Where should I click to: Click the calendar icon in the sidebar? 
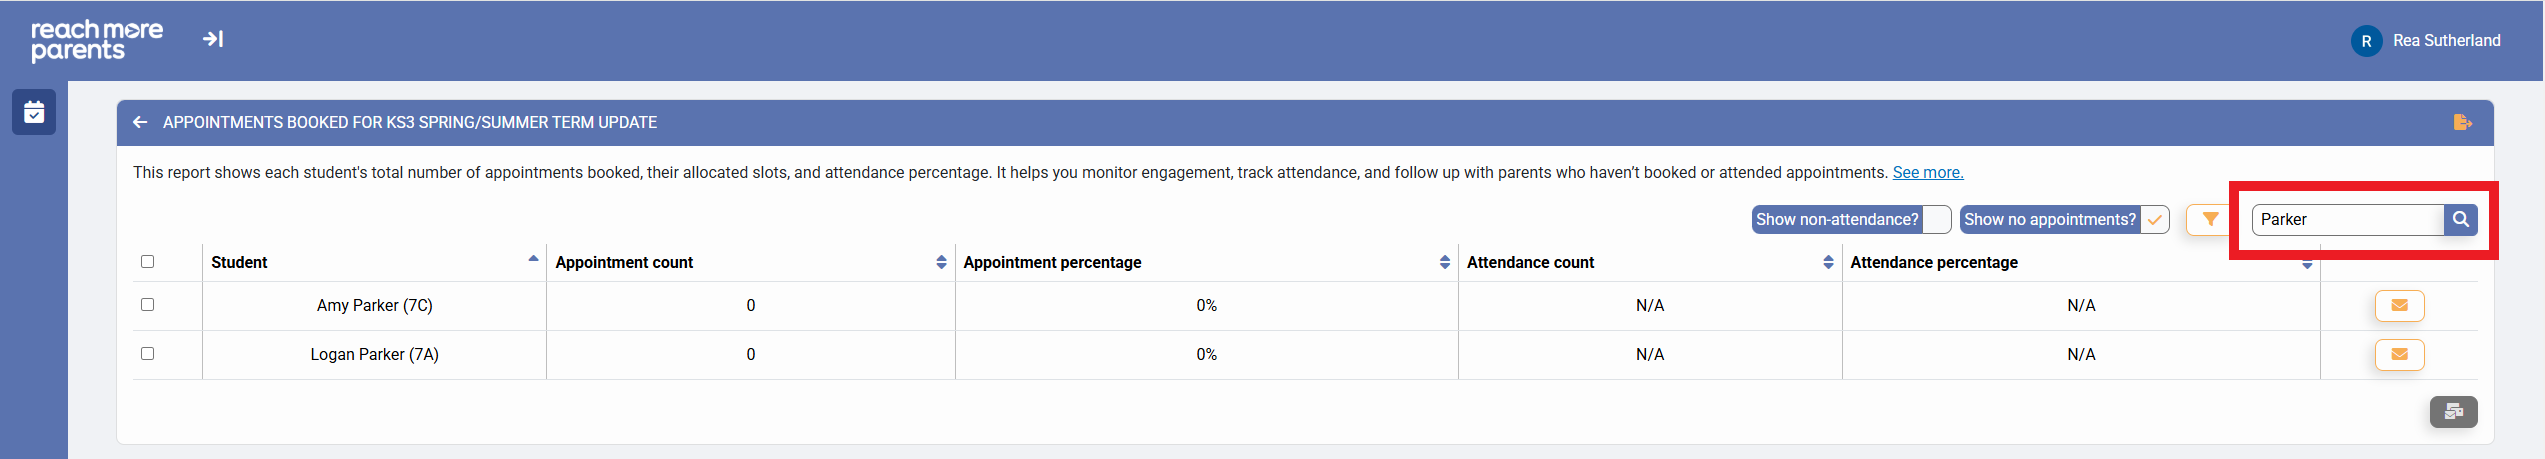tap(34, 112)
